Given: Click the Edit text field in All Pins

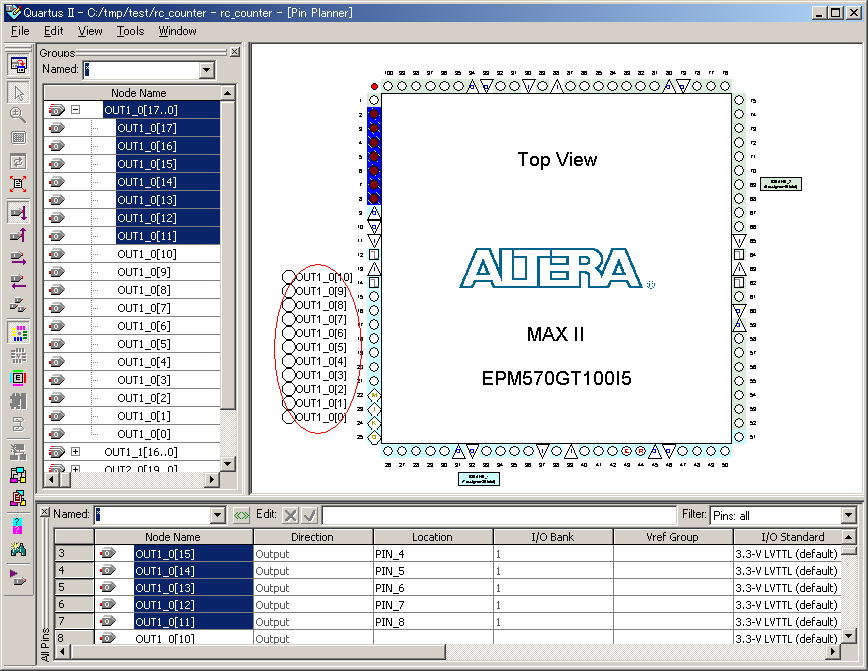Looking at the screenshot, I should click(x=499, y=515).
